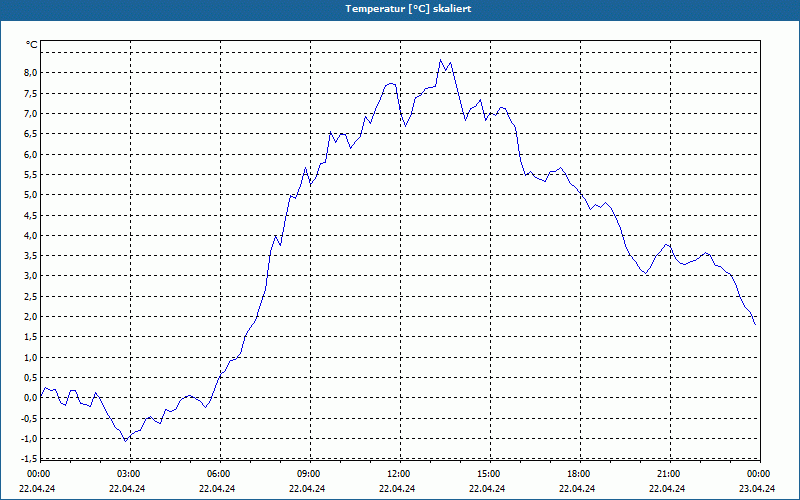Click the 1,5 y-axis label

coord(31,337)
